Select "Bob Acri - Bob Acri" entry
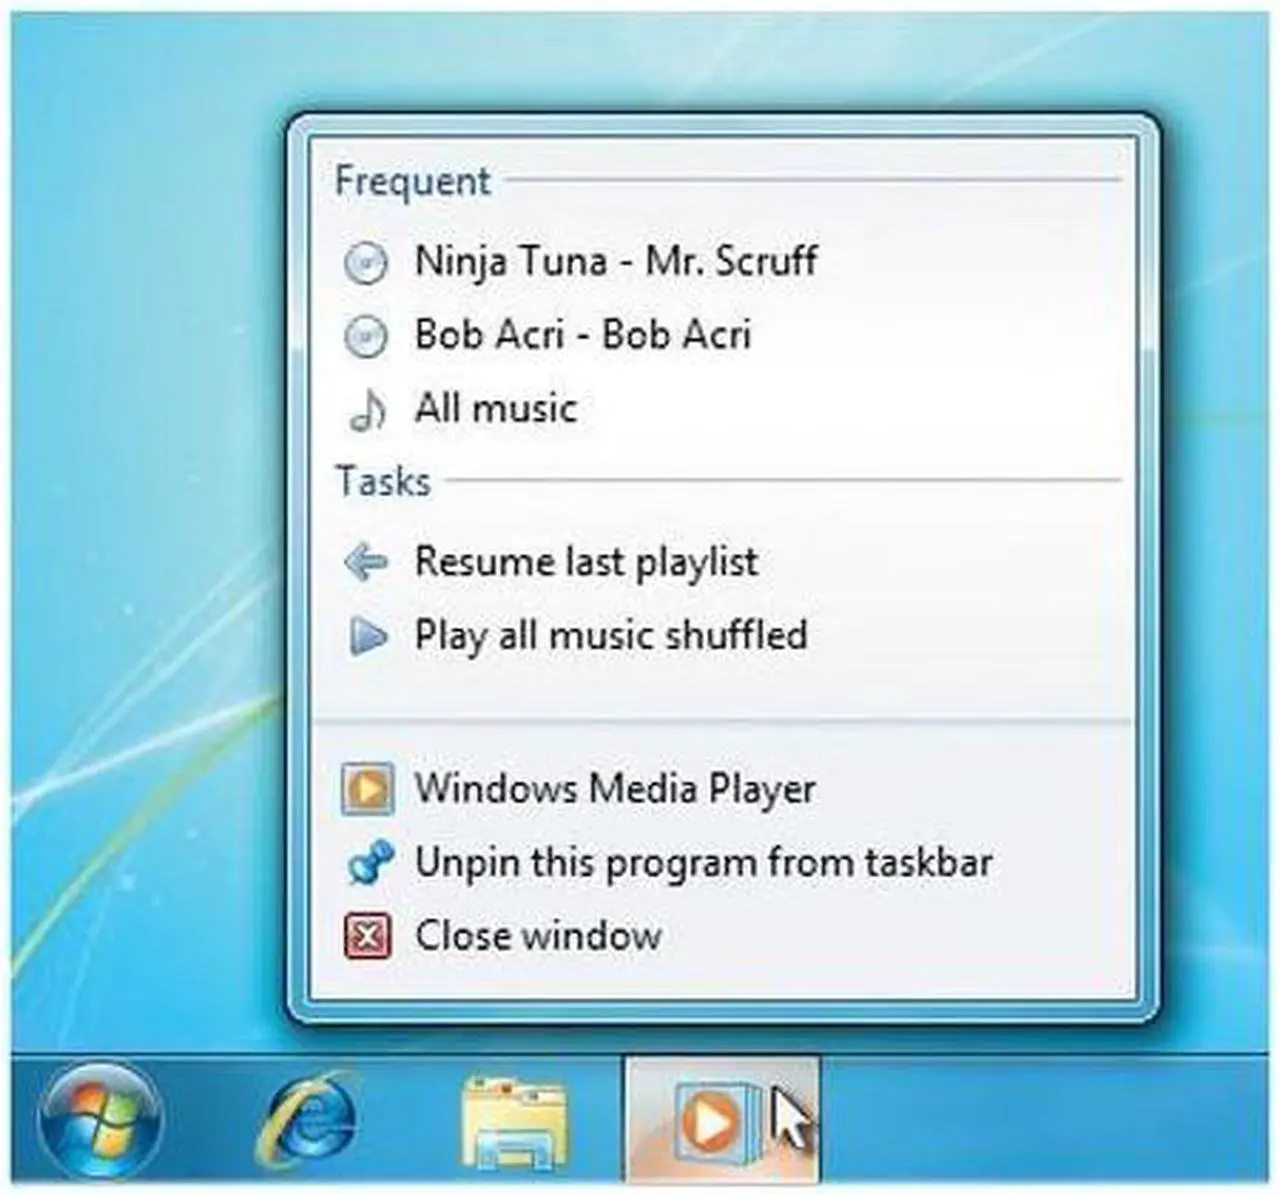The height and width of the screenshot is (1195, 1280). coord(582,335)
